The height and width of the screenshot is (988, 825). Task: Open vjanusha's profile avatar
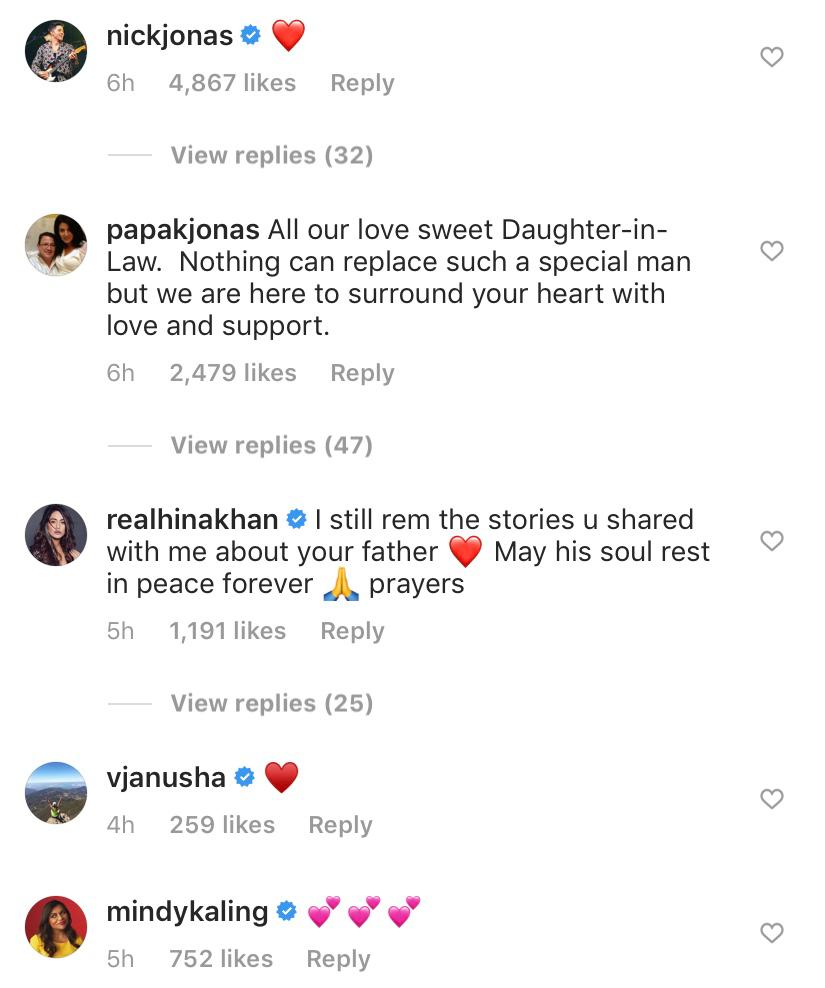(x=55, y=792)
